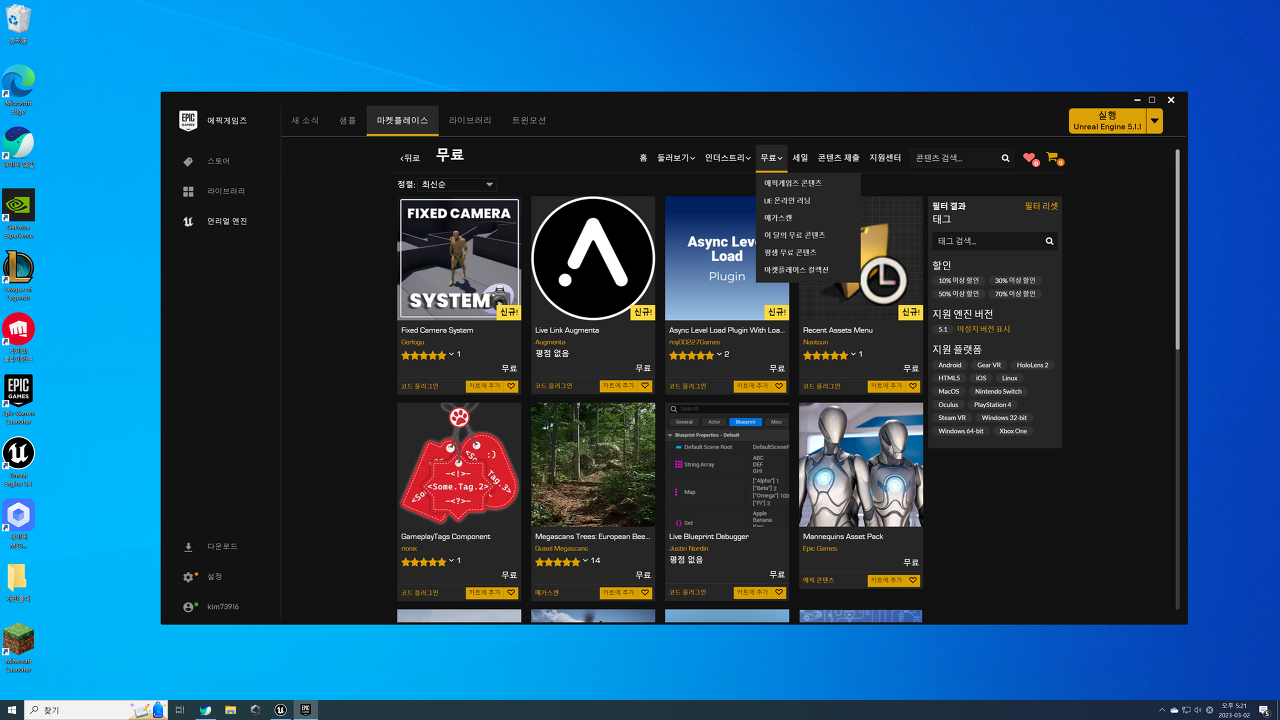
Task: Add Live Link Augmenta to wishlist heart
Action: pos(645,385)
